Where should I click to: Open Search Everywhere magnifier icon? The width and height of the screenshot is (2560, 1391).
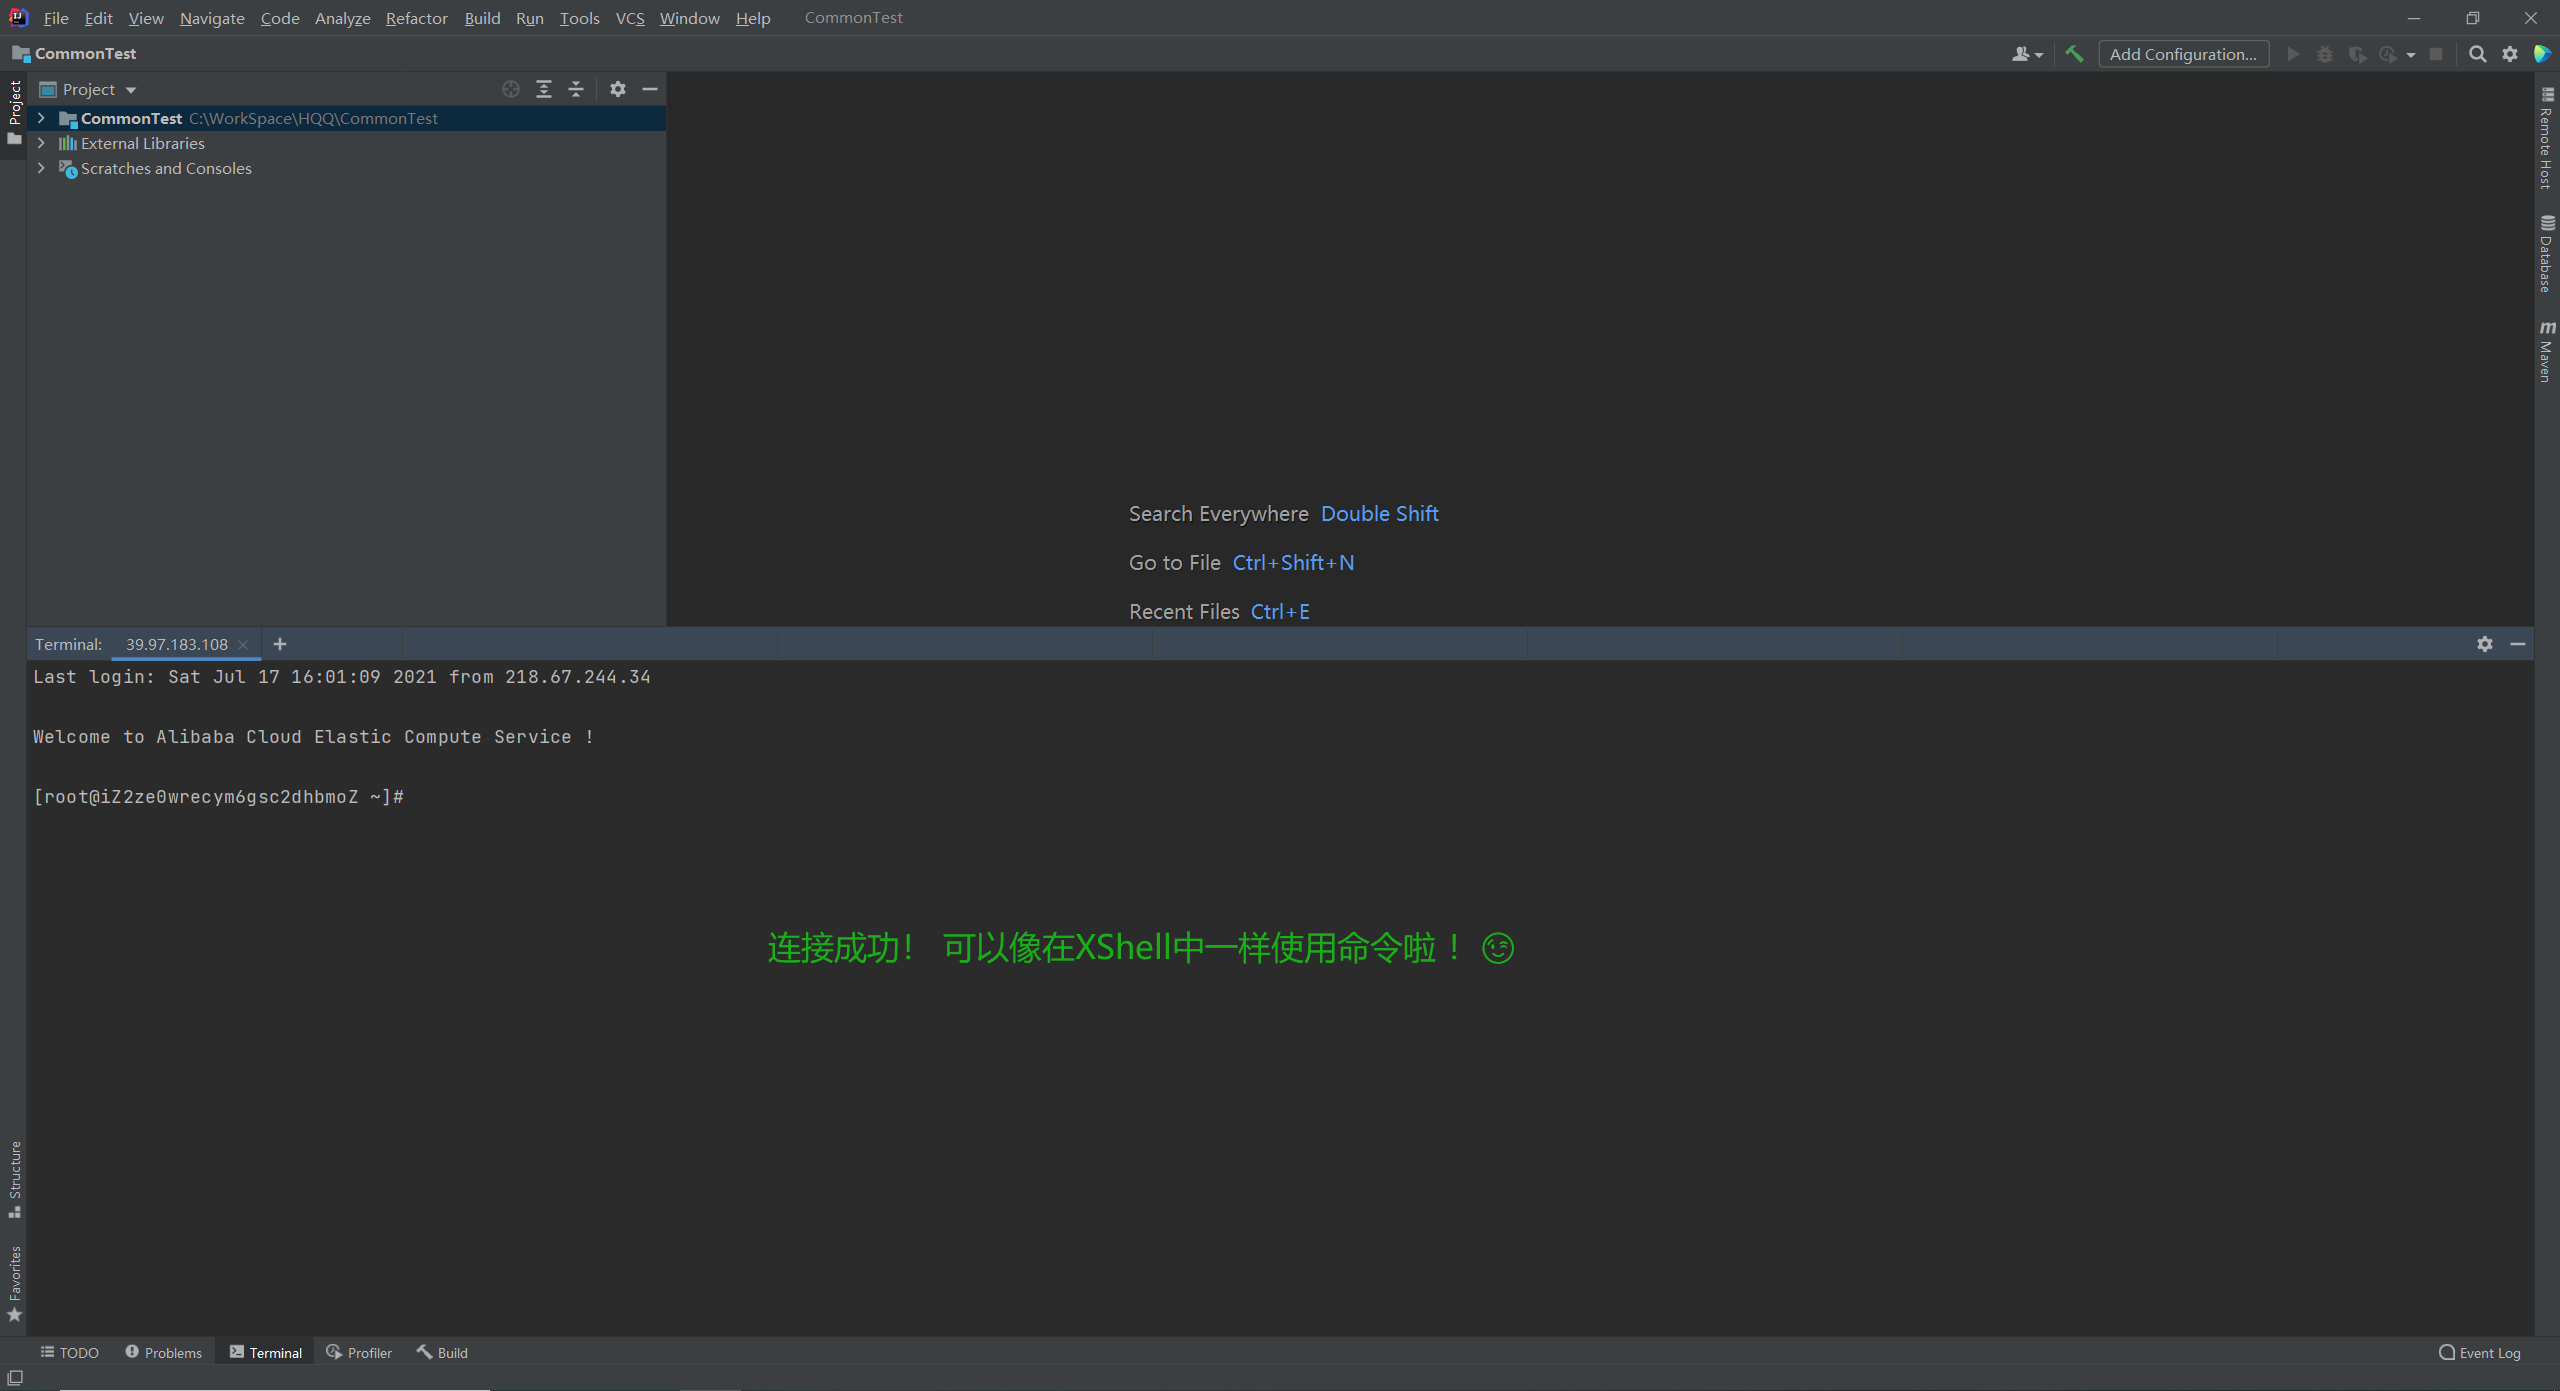(2477, 54)
